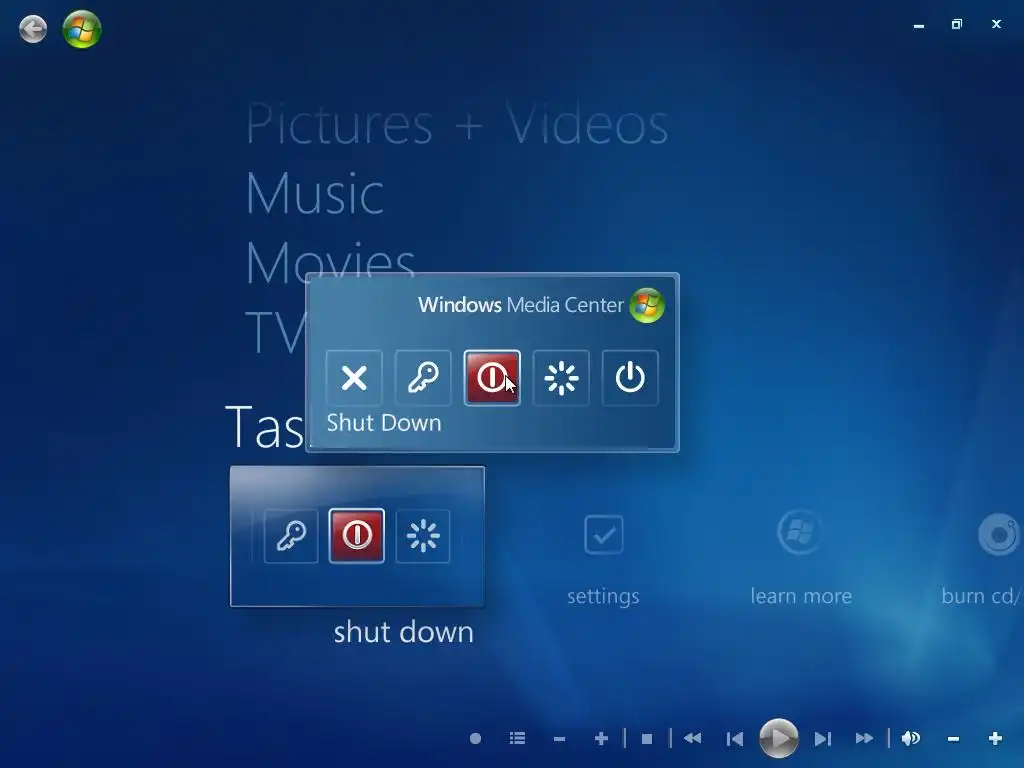The image size is (1024, 768).
Task: Click the power Sleep icon in dialog
Action: coord(630,378)
